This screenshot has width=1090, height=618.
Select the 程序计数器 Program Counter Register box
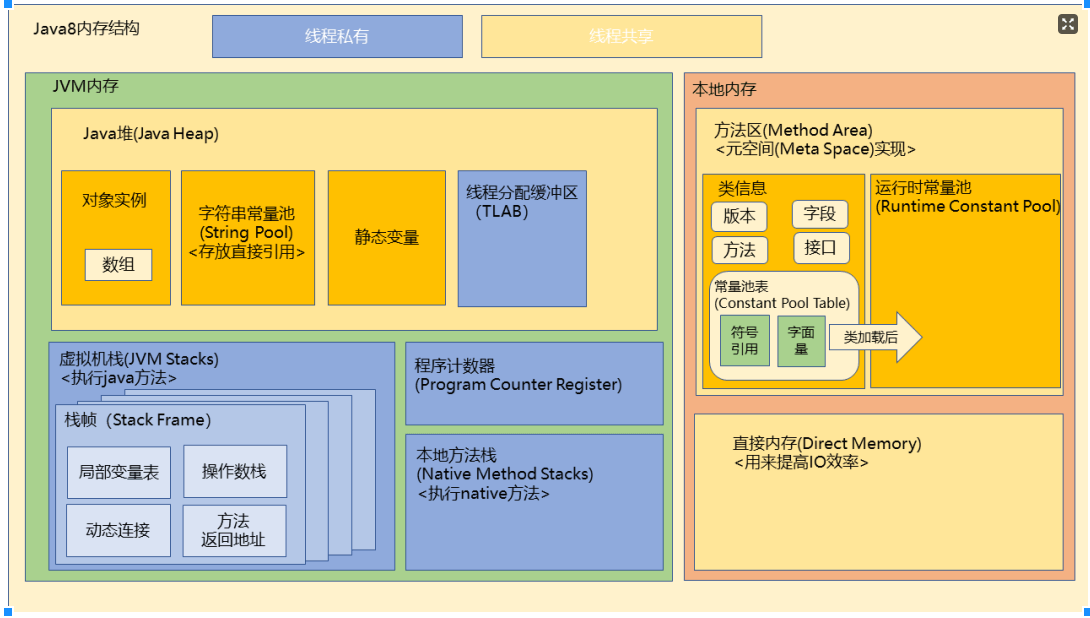tap(534, 383)
